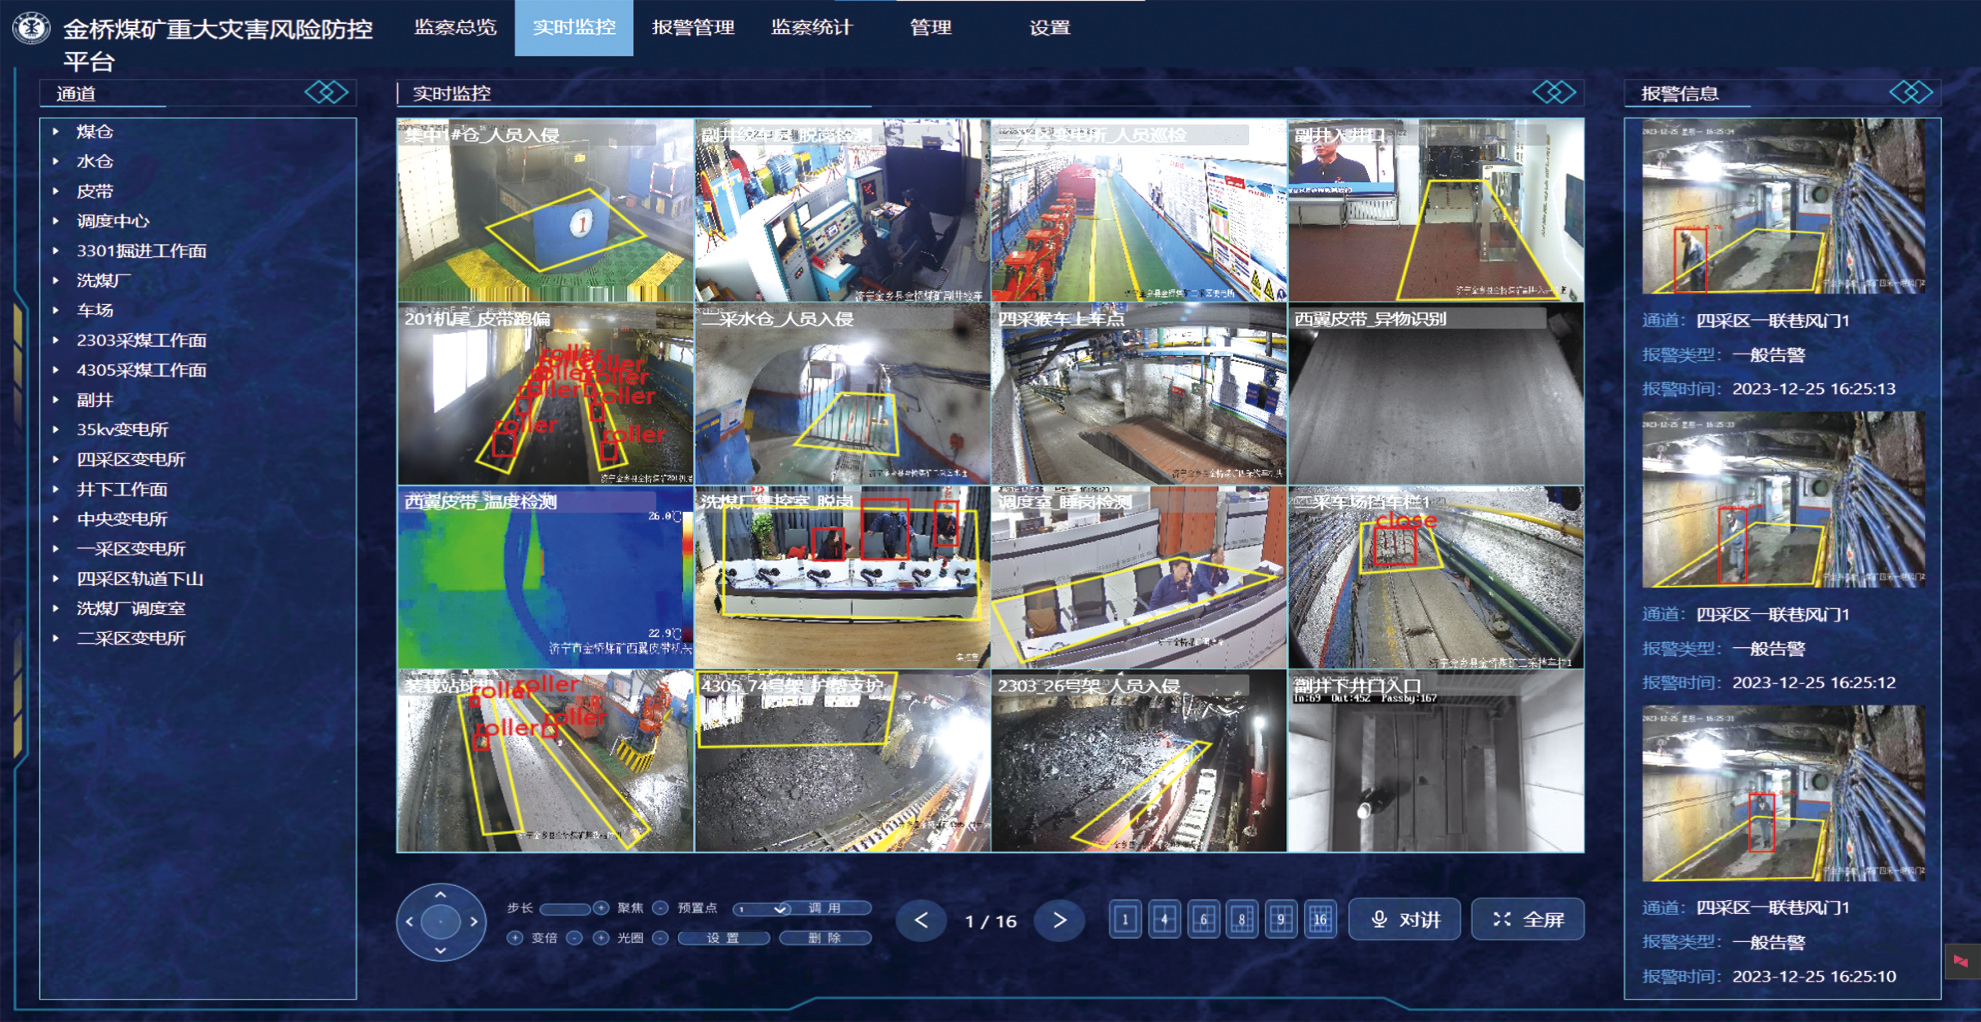Increase focus with the plus before 聚焦
This screenshot has height=1022, width=1981.
[x=601, y=908]
